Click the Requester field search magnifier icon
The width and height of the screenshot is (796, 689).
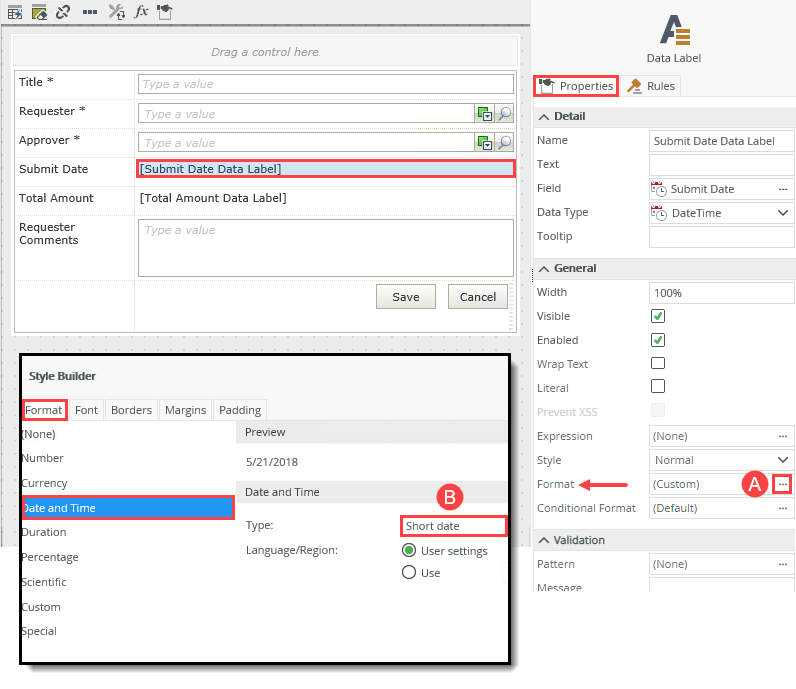(x=504, y=114)
